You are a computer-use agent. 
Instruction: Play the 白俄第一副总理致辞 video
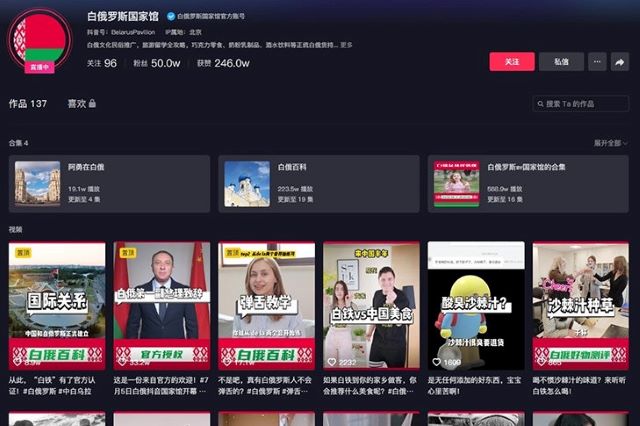point(162,306)
